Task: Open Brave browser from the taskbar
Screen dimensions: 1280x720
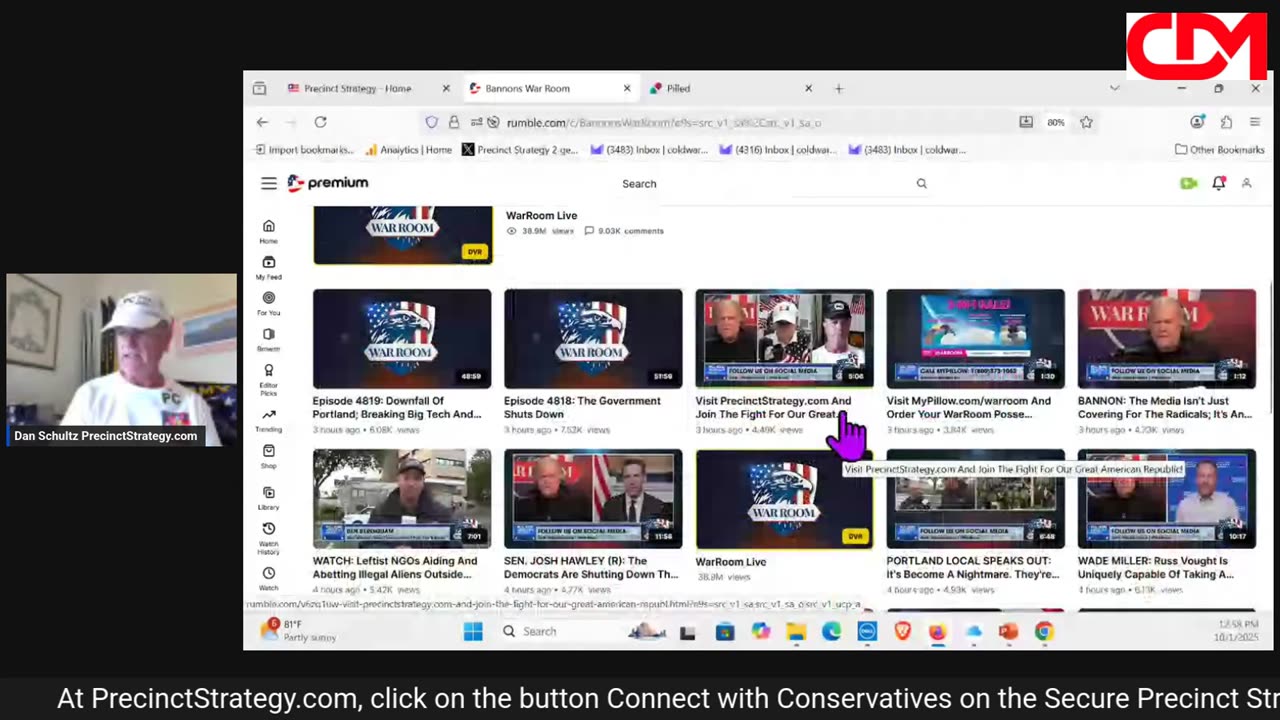Action: coord(902,631)
